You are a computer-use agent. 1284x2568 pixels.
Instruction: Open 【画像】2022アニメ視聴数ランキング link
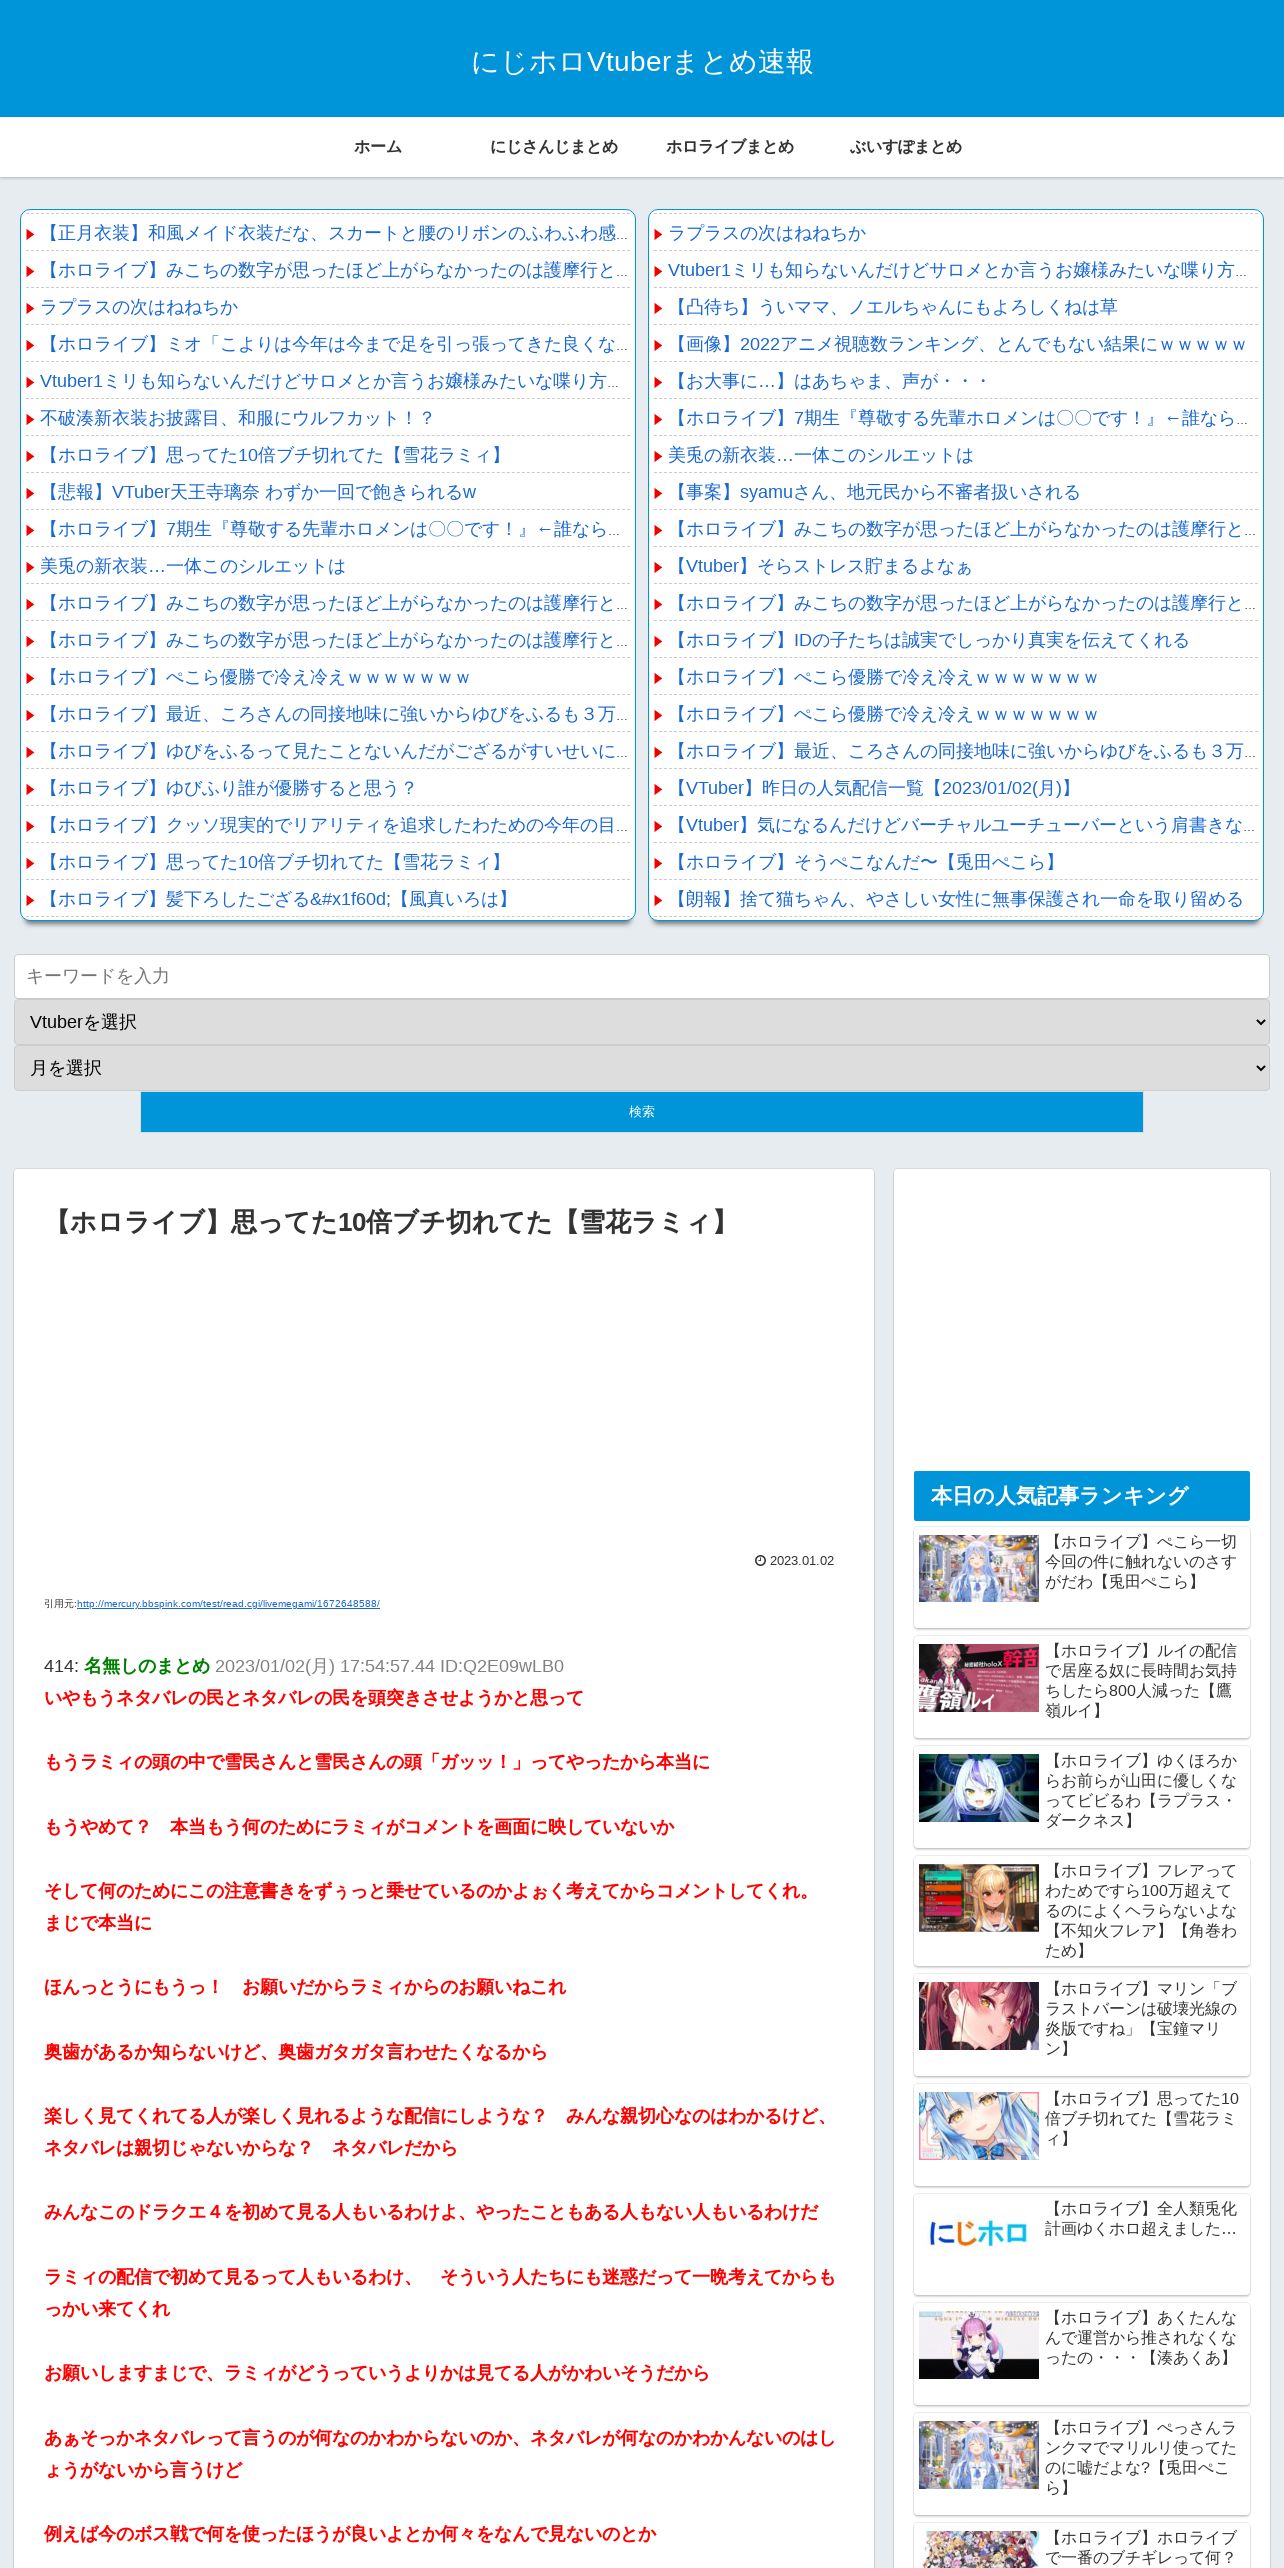point(957,344)
